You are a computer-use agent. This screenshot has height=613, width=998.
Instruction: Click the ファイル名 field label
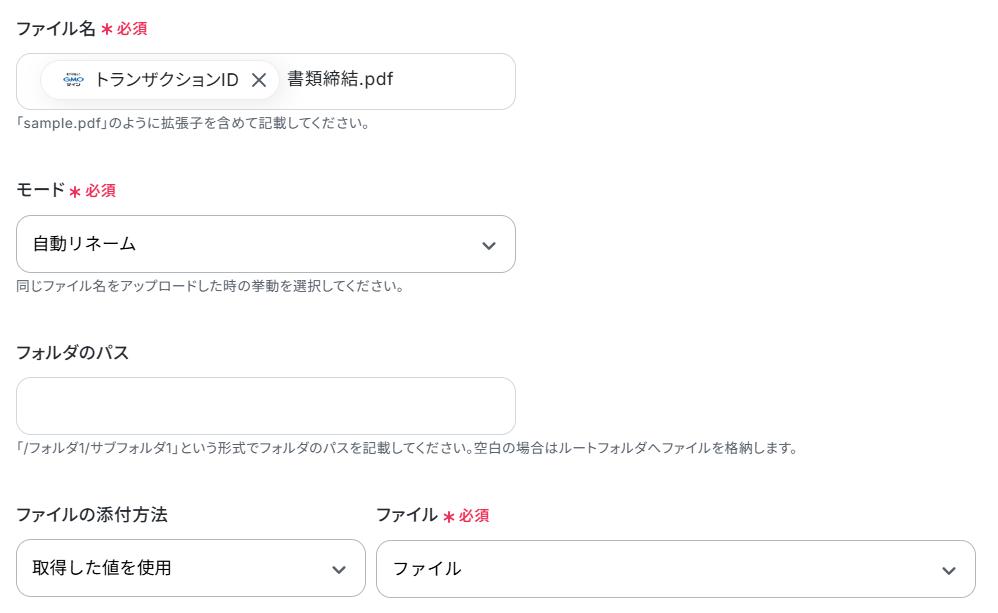(x=55, y=29)
